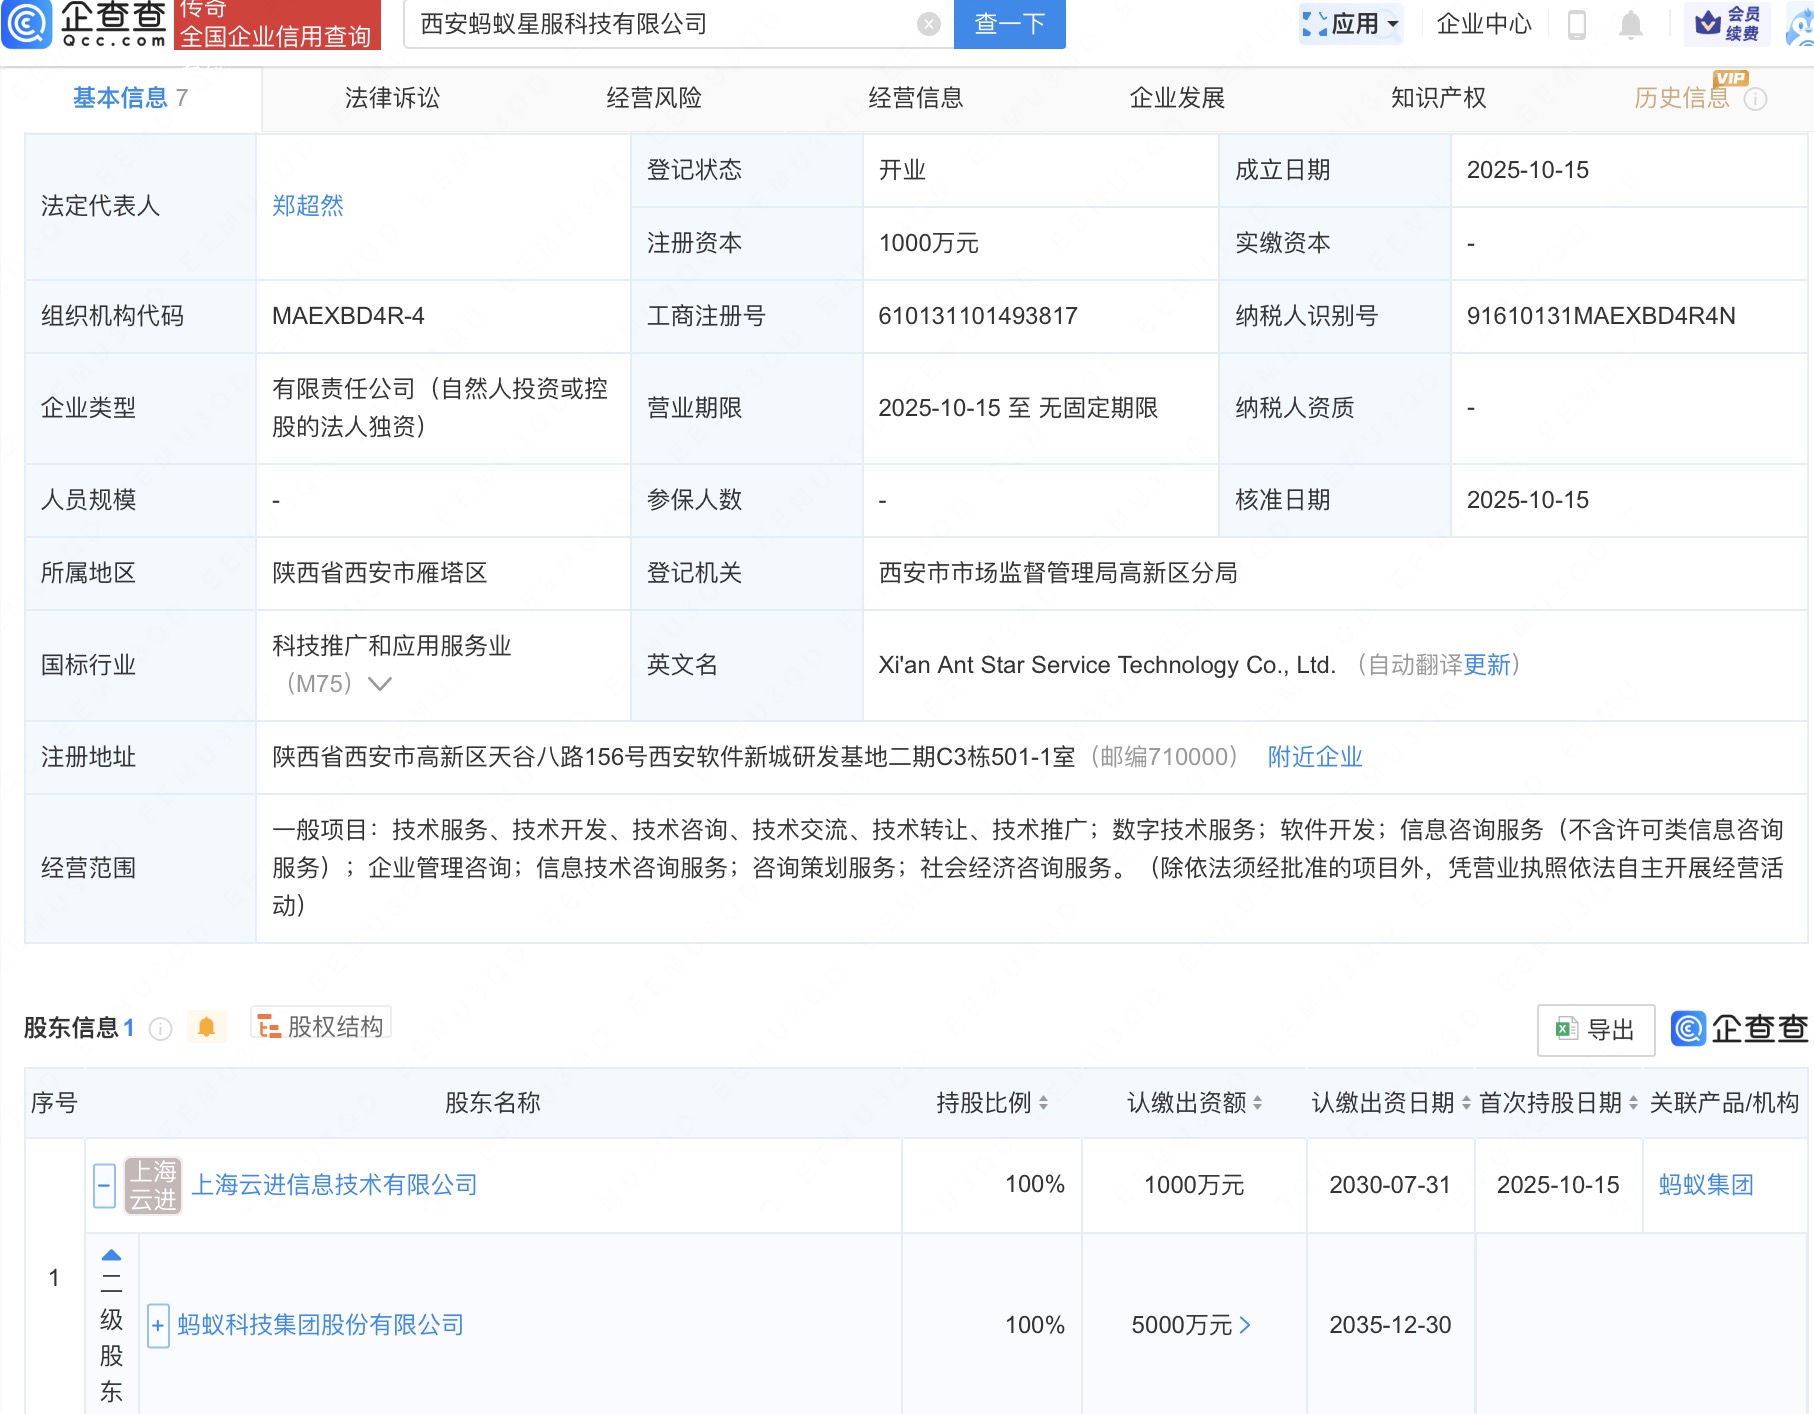The height and width of the screenshot is (1414, 1814).
Task: Expand the 国标行业 M75 chevron
Action: click(380, 684)
